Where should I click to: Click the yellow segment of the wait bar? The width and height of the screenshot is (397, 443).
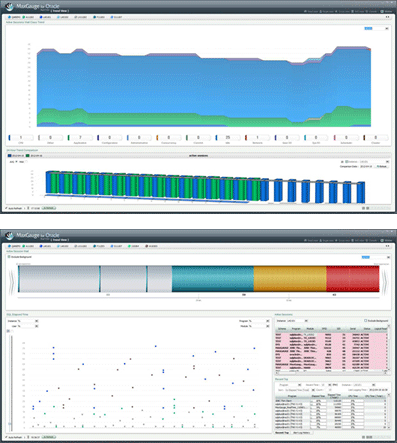pos(290,279)
